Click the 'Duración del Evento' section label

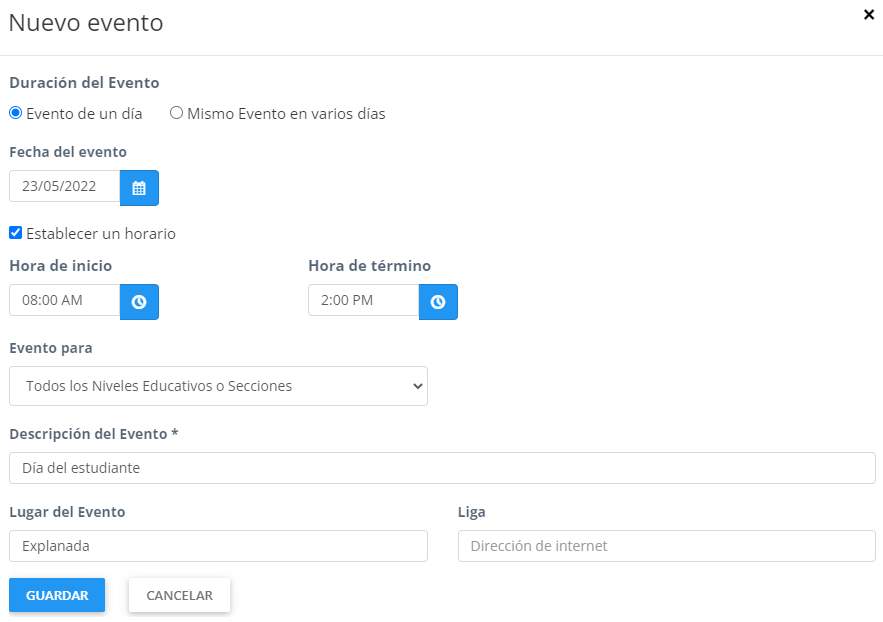[84, 83]
